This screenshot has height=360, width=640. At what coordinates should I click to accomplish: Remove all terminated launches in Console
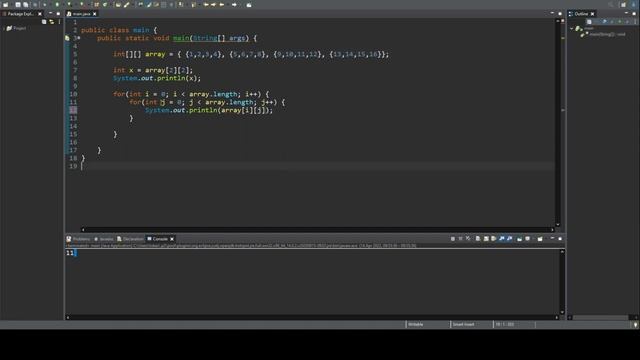click(468, 239)
